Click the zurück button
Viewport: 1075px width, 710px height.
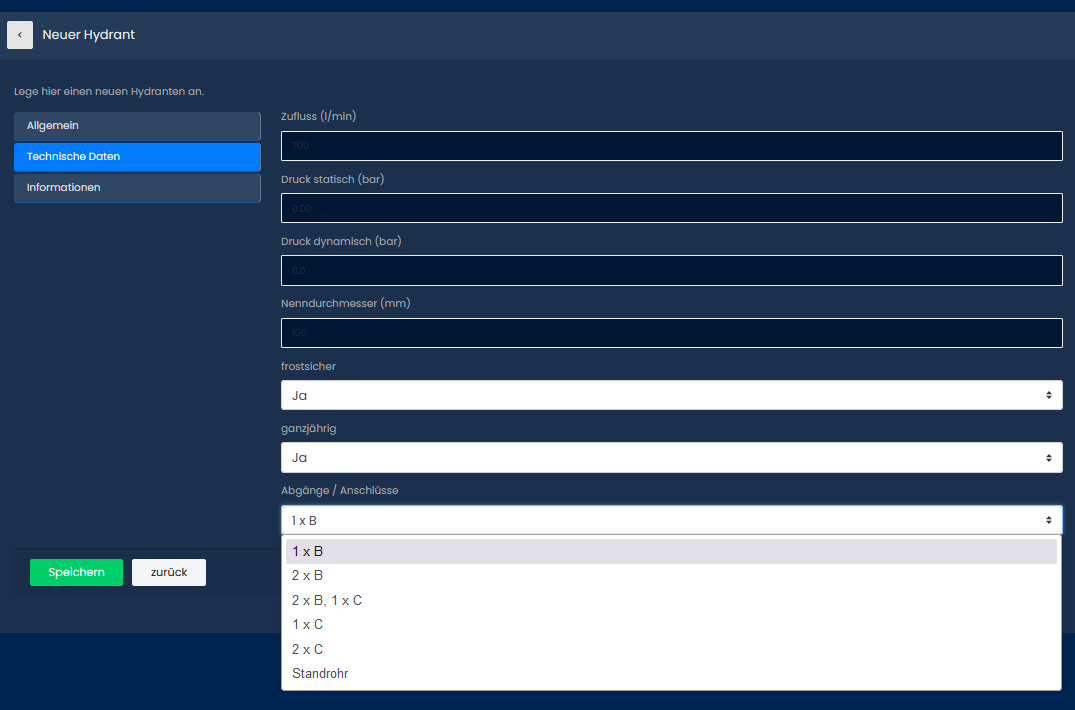coord(169,572)
